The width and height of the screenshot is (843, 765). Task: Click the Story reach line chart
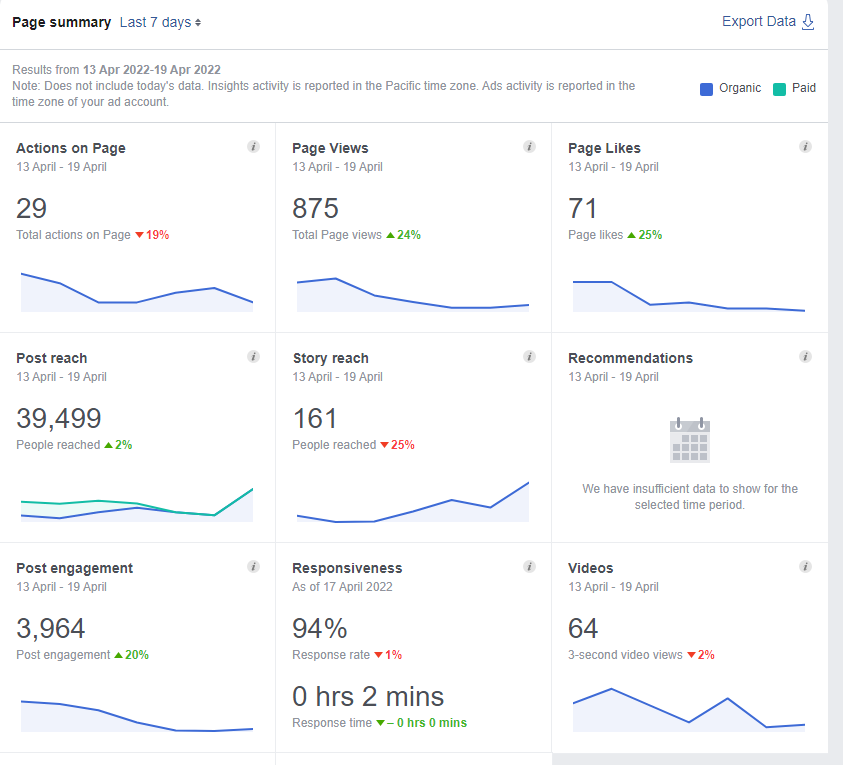(413, 502)
